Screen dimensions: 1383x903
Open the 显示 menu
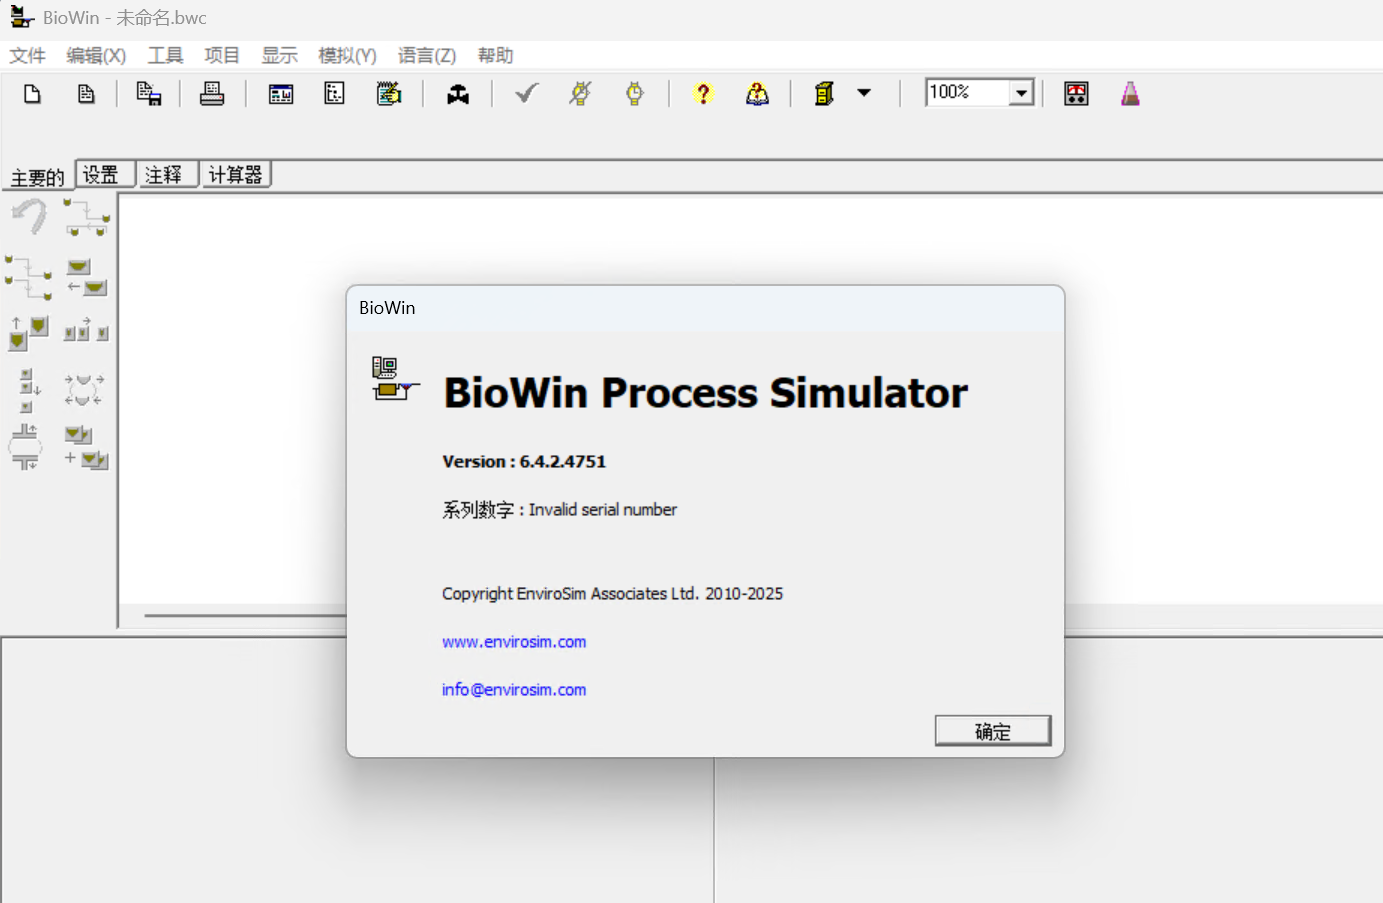279,55
